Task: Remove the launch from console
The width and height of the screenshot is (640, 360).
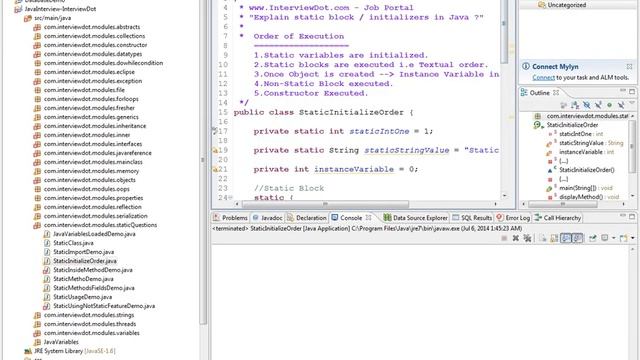Action: point(516,238)
